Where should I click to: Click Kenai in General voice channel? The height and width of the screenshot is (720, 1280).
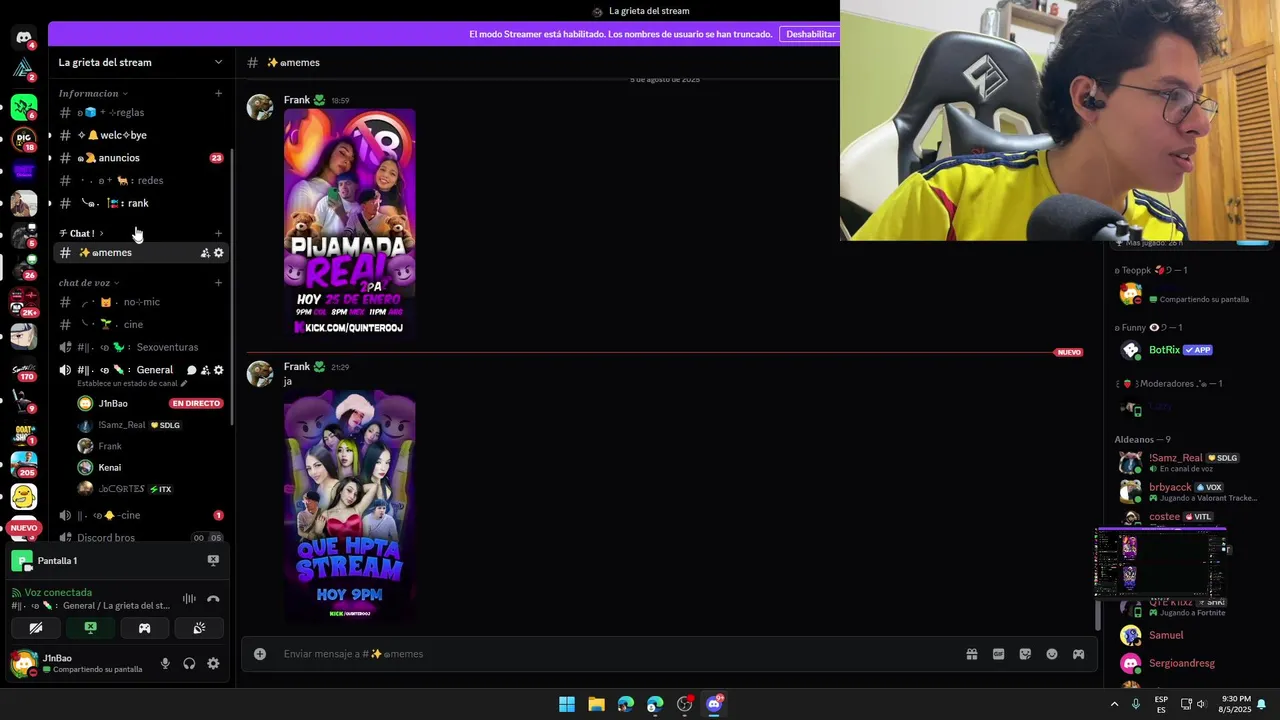110,467
